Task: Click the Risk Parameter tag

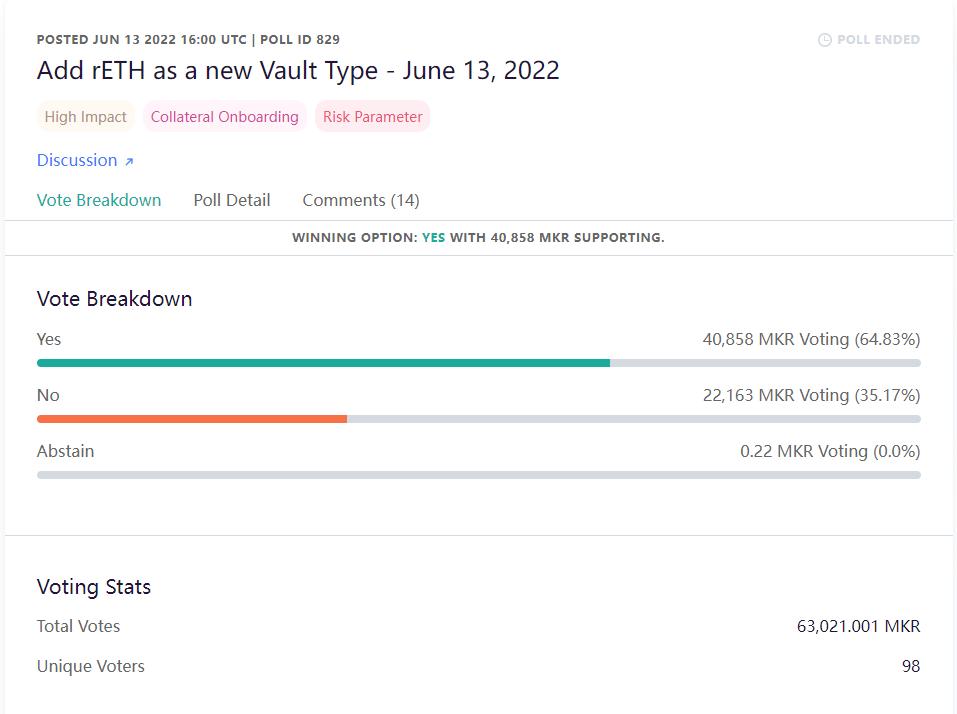Action: point(373,117)
